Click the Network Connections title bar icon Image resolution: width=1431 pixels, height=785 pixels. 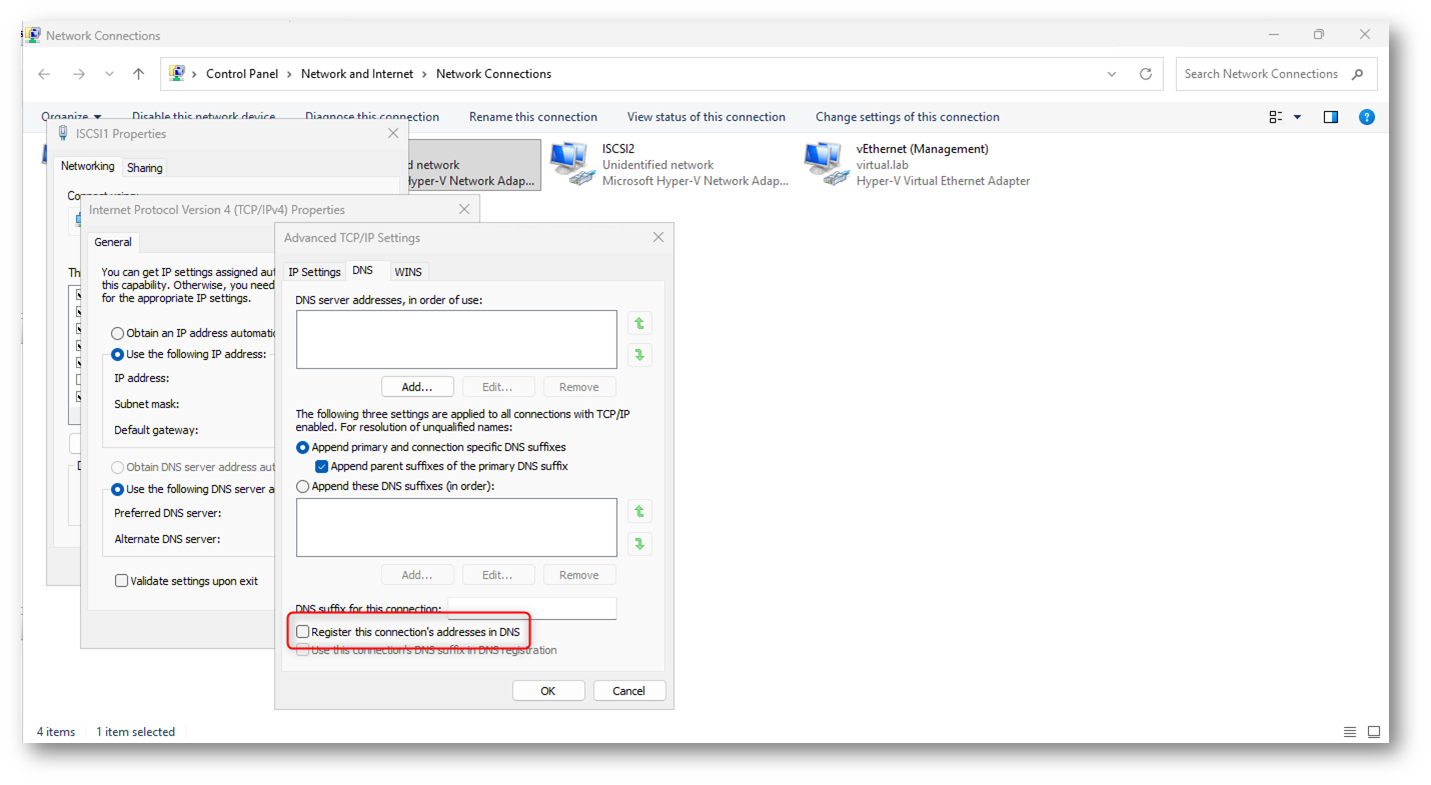tap(33, 35)
